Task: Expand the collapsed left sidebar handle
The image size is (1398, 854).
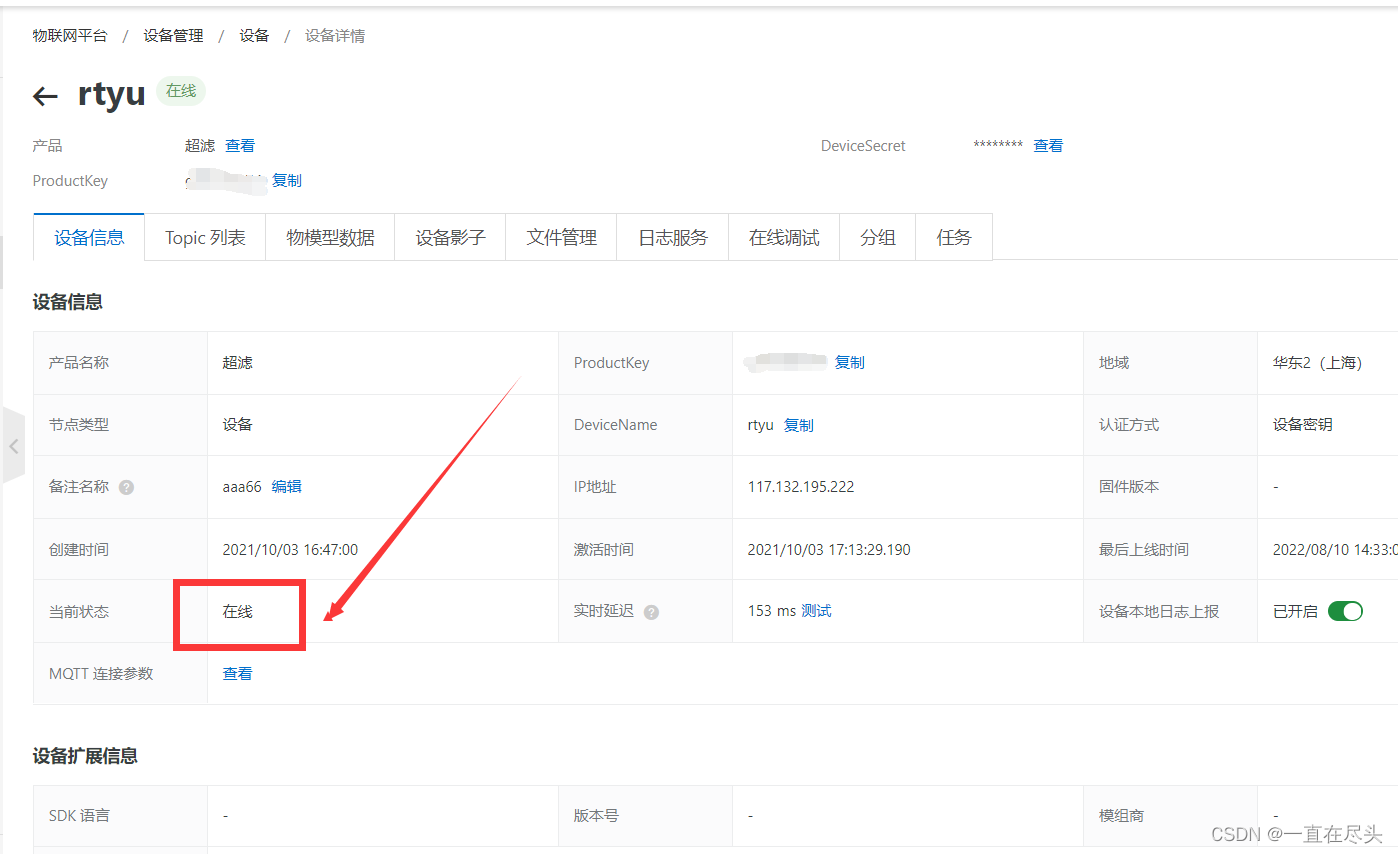Action: [x=13, y=446]
